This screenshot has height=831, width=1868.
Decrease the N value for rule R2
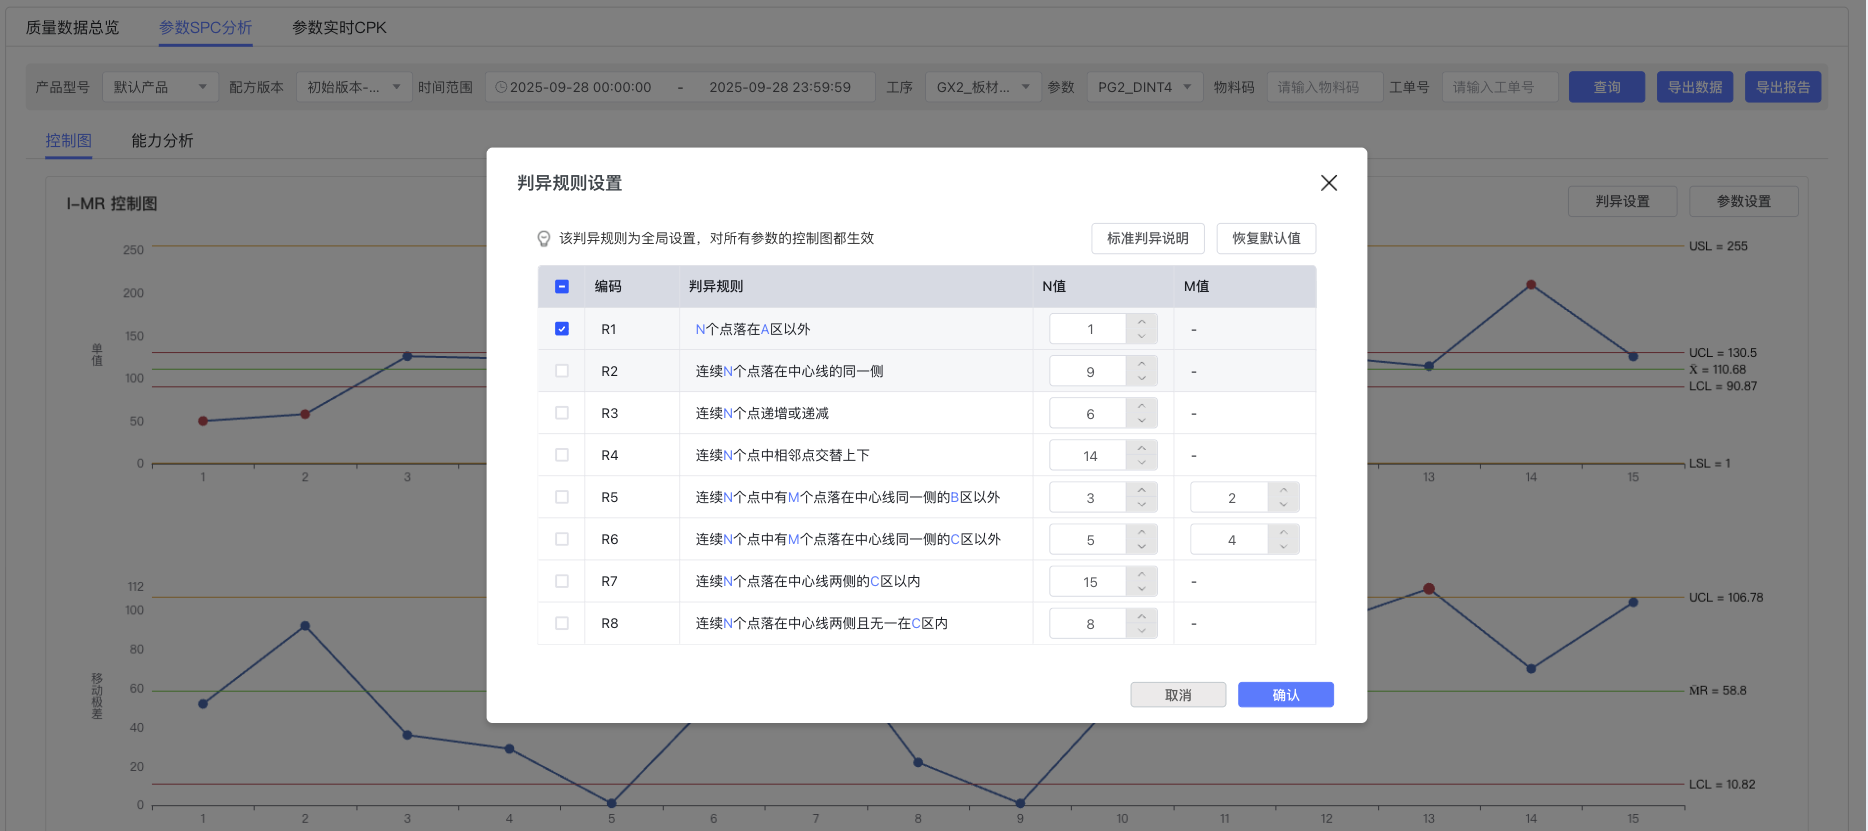click(x=1141, y=379)
